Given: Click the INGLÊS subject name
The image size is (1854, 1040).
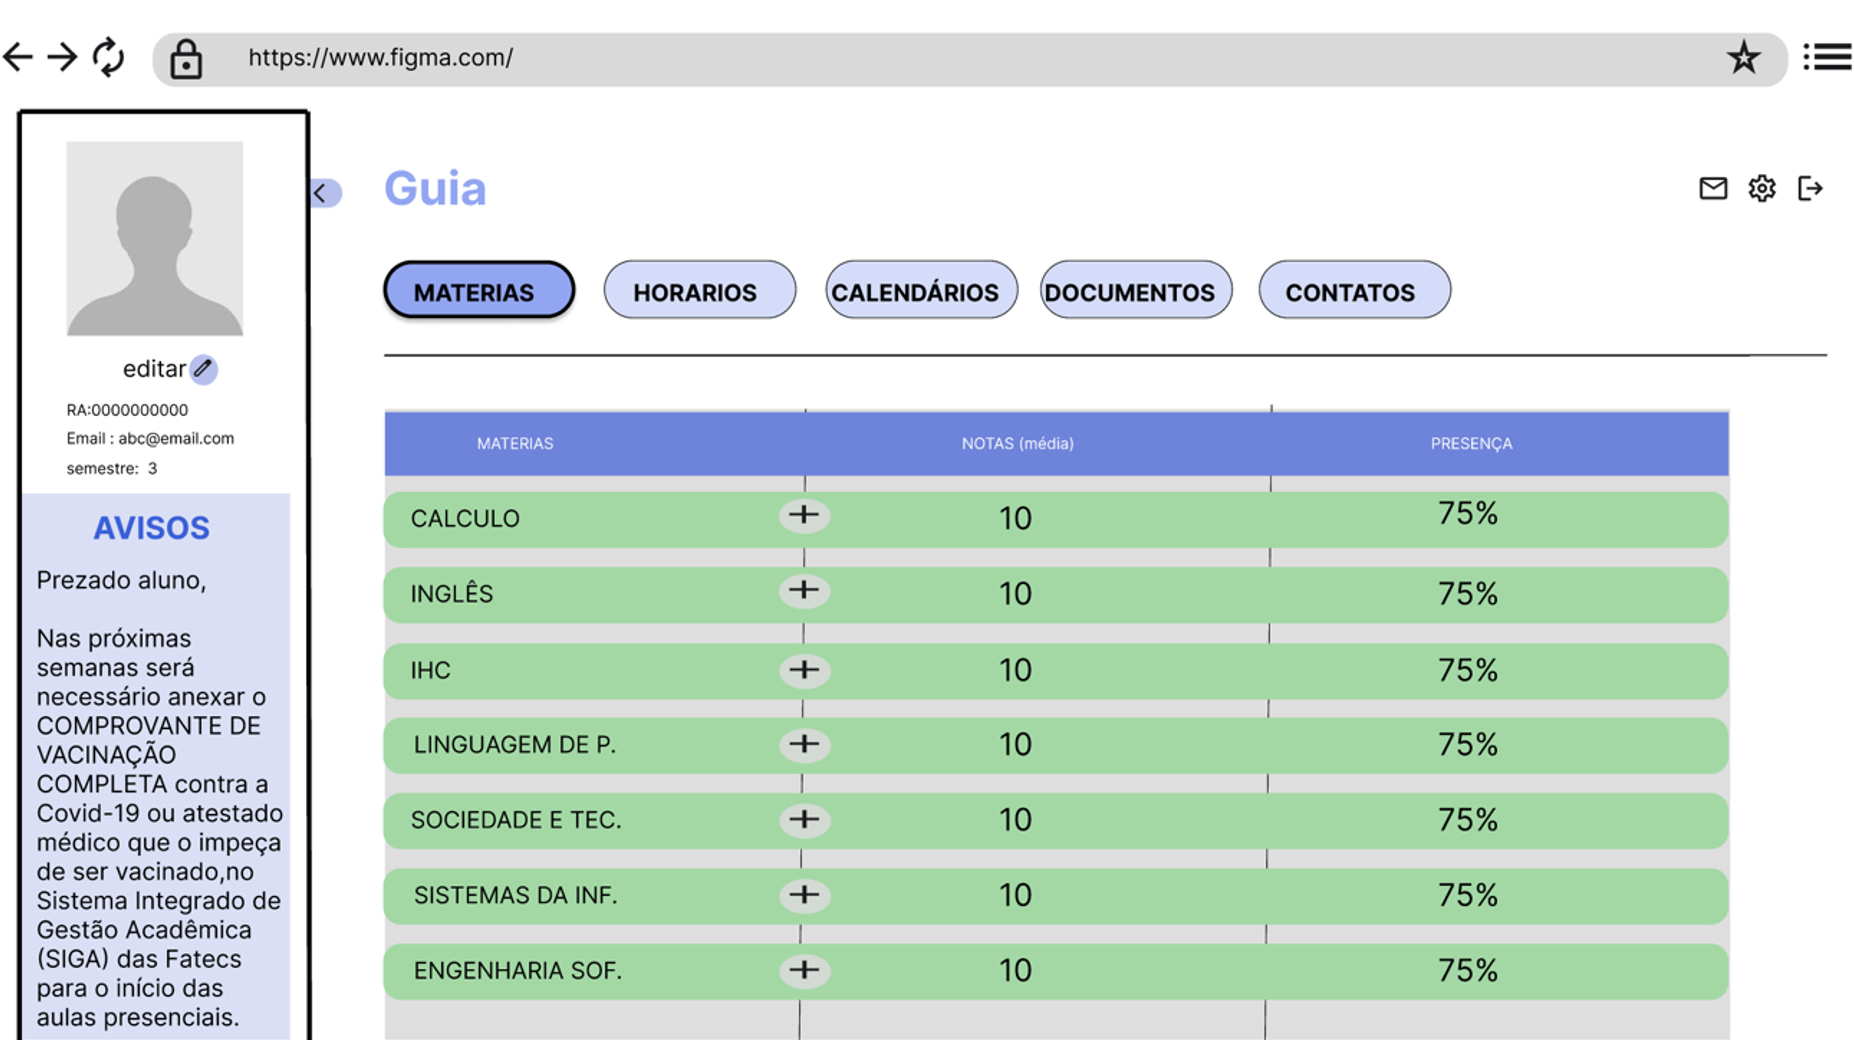Looking at the screenshot, I should click(x=452, y=594).
